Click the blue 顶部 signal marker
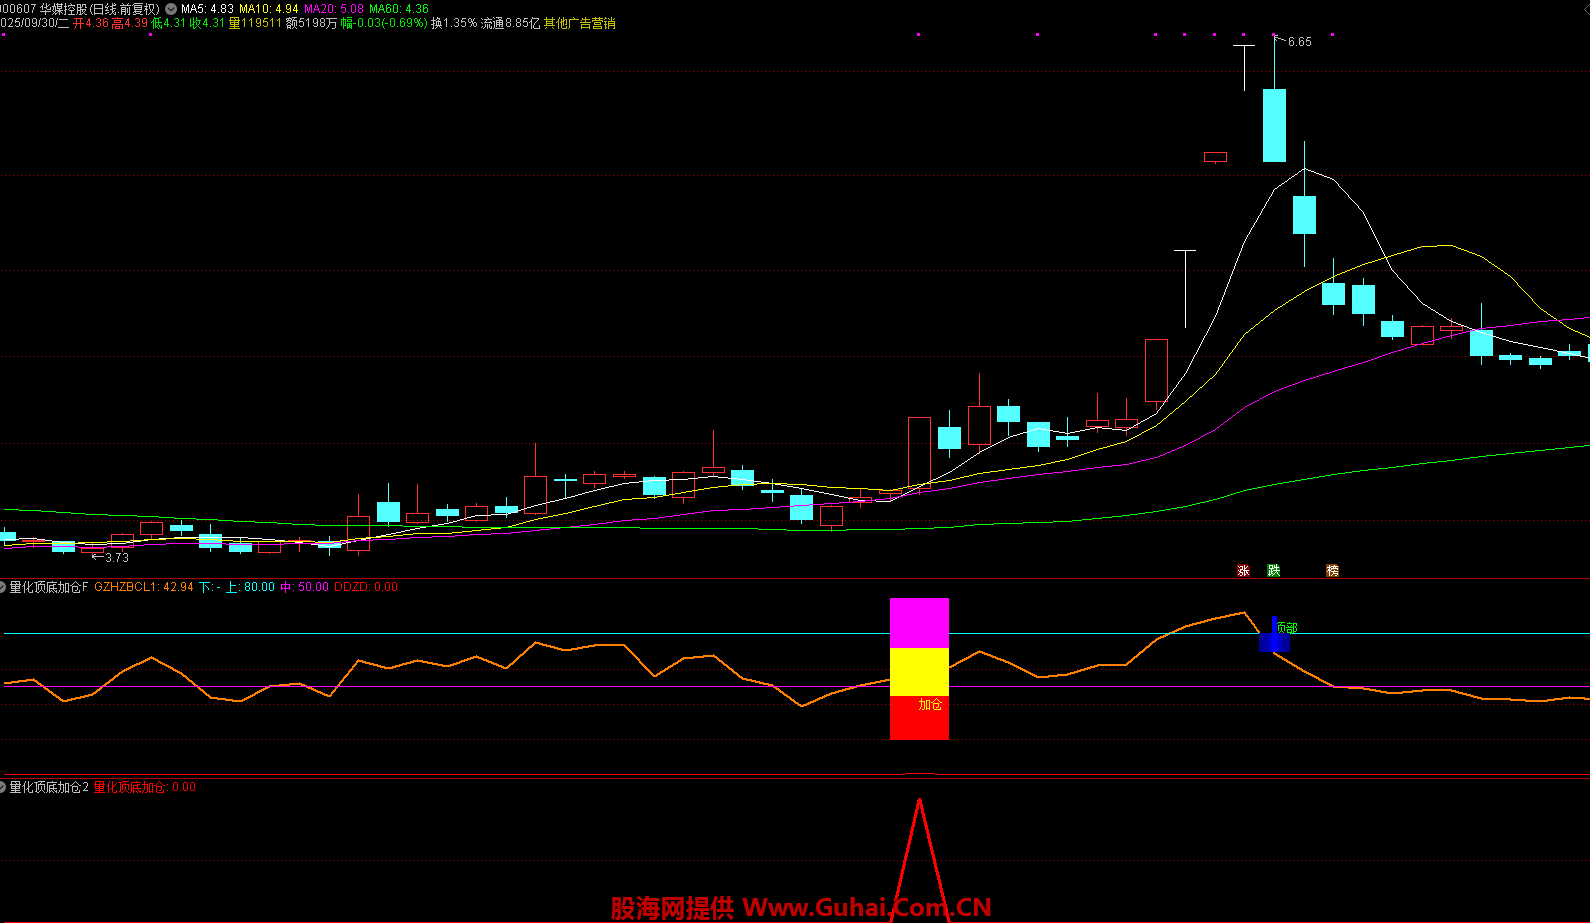The height and width of the screenshot is (923, 1590). (1274, 637)
